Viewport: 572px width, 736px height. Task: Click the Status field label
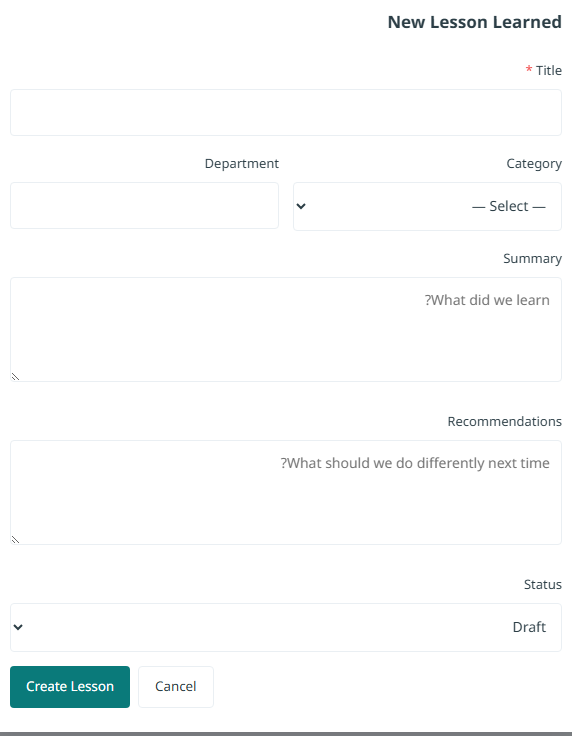542,584
